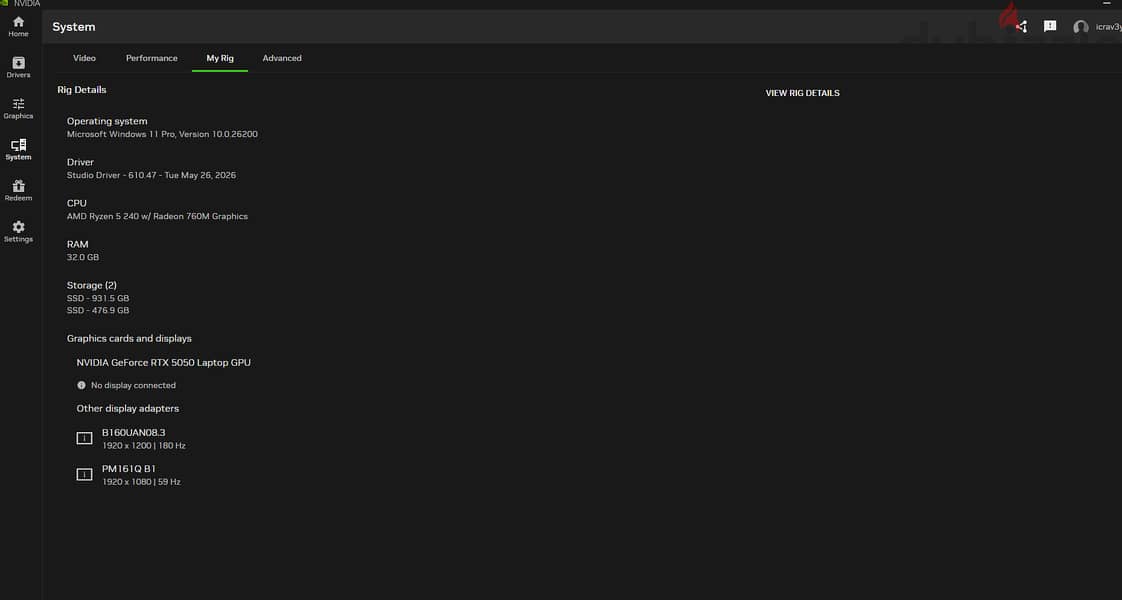Image resolution: width=1122 pixels, height=600 pixels.
Task: Click the Studio Driver 610.47 text
Action: point(151,174)
